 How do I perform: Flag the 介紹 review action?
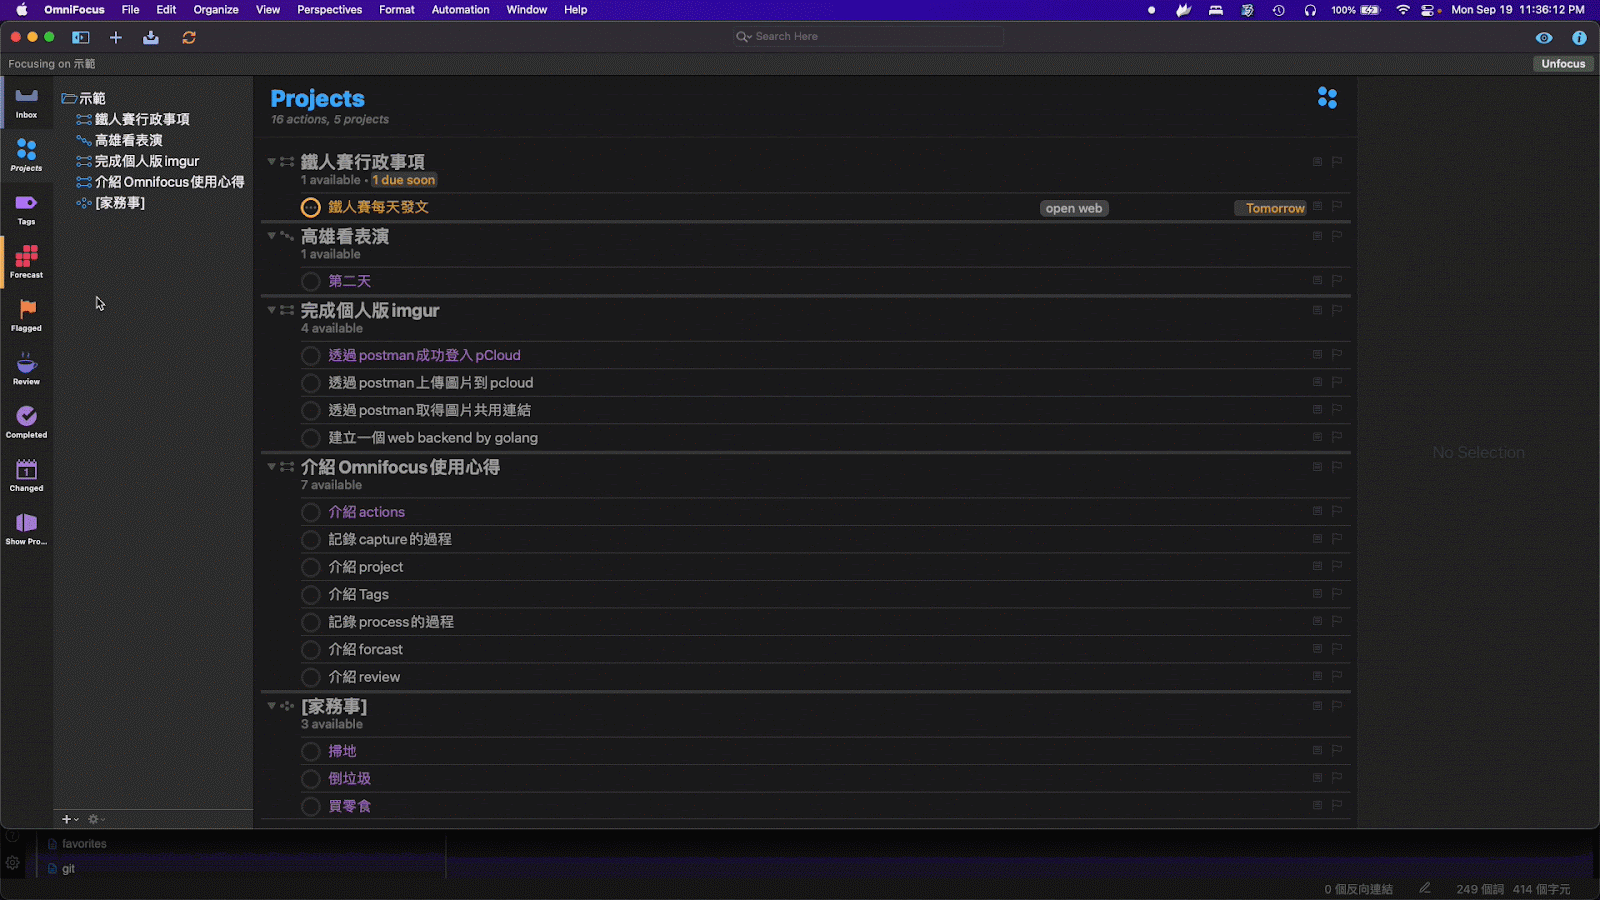coord(1337,676)
